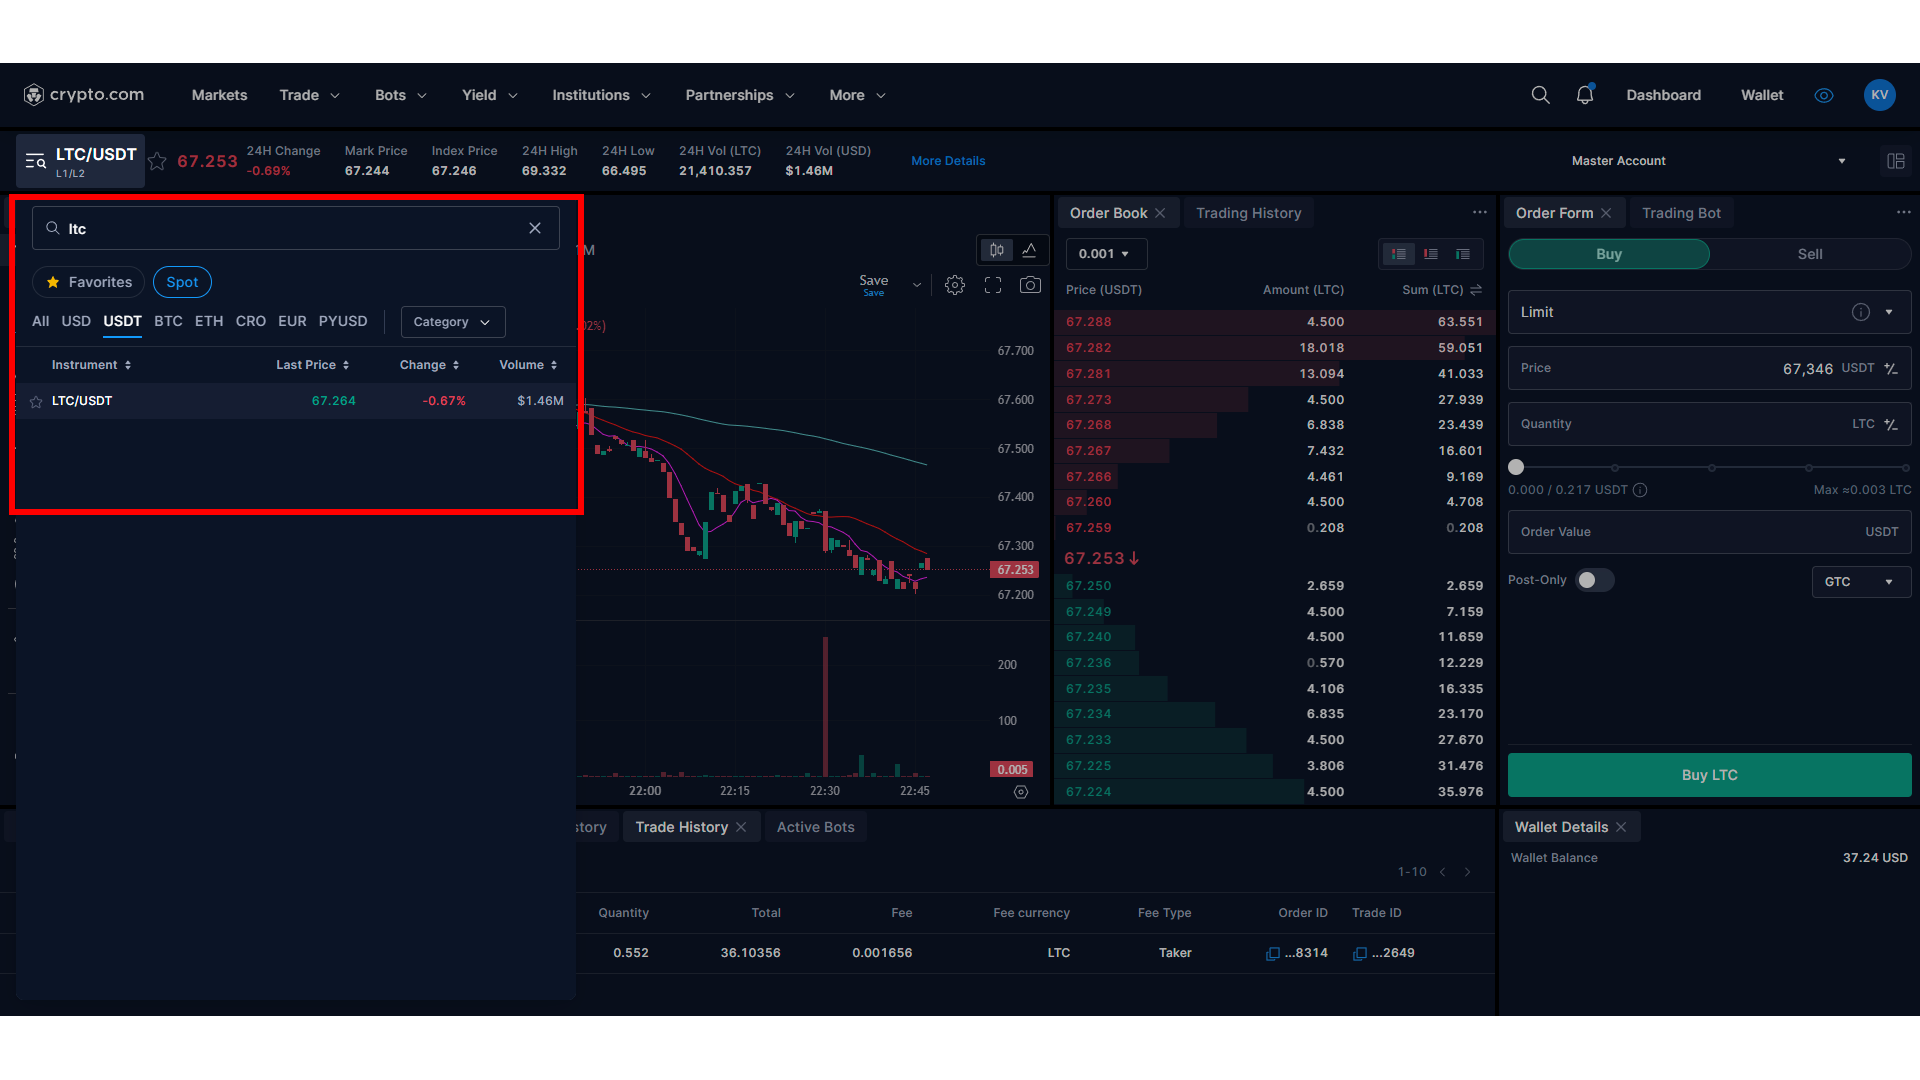Open the More Details link
1920x1080 pixels.
click(x=948, y=161)
